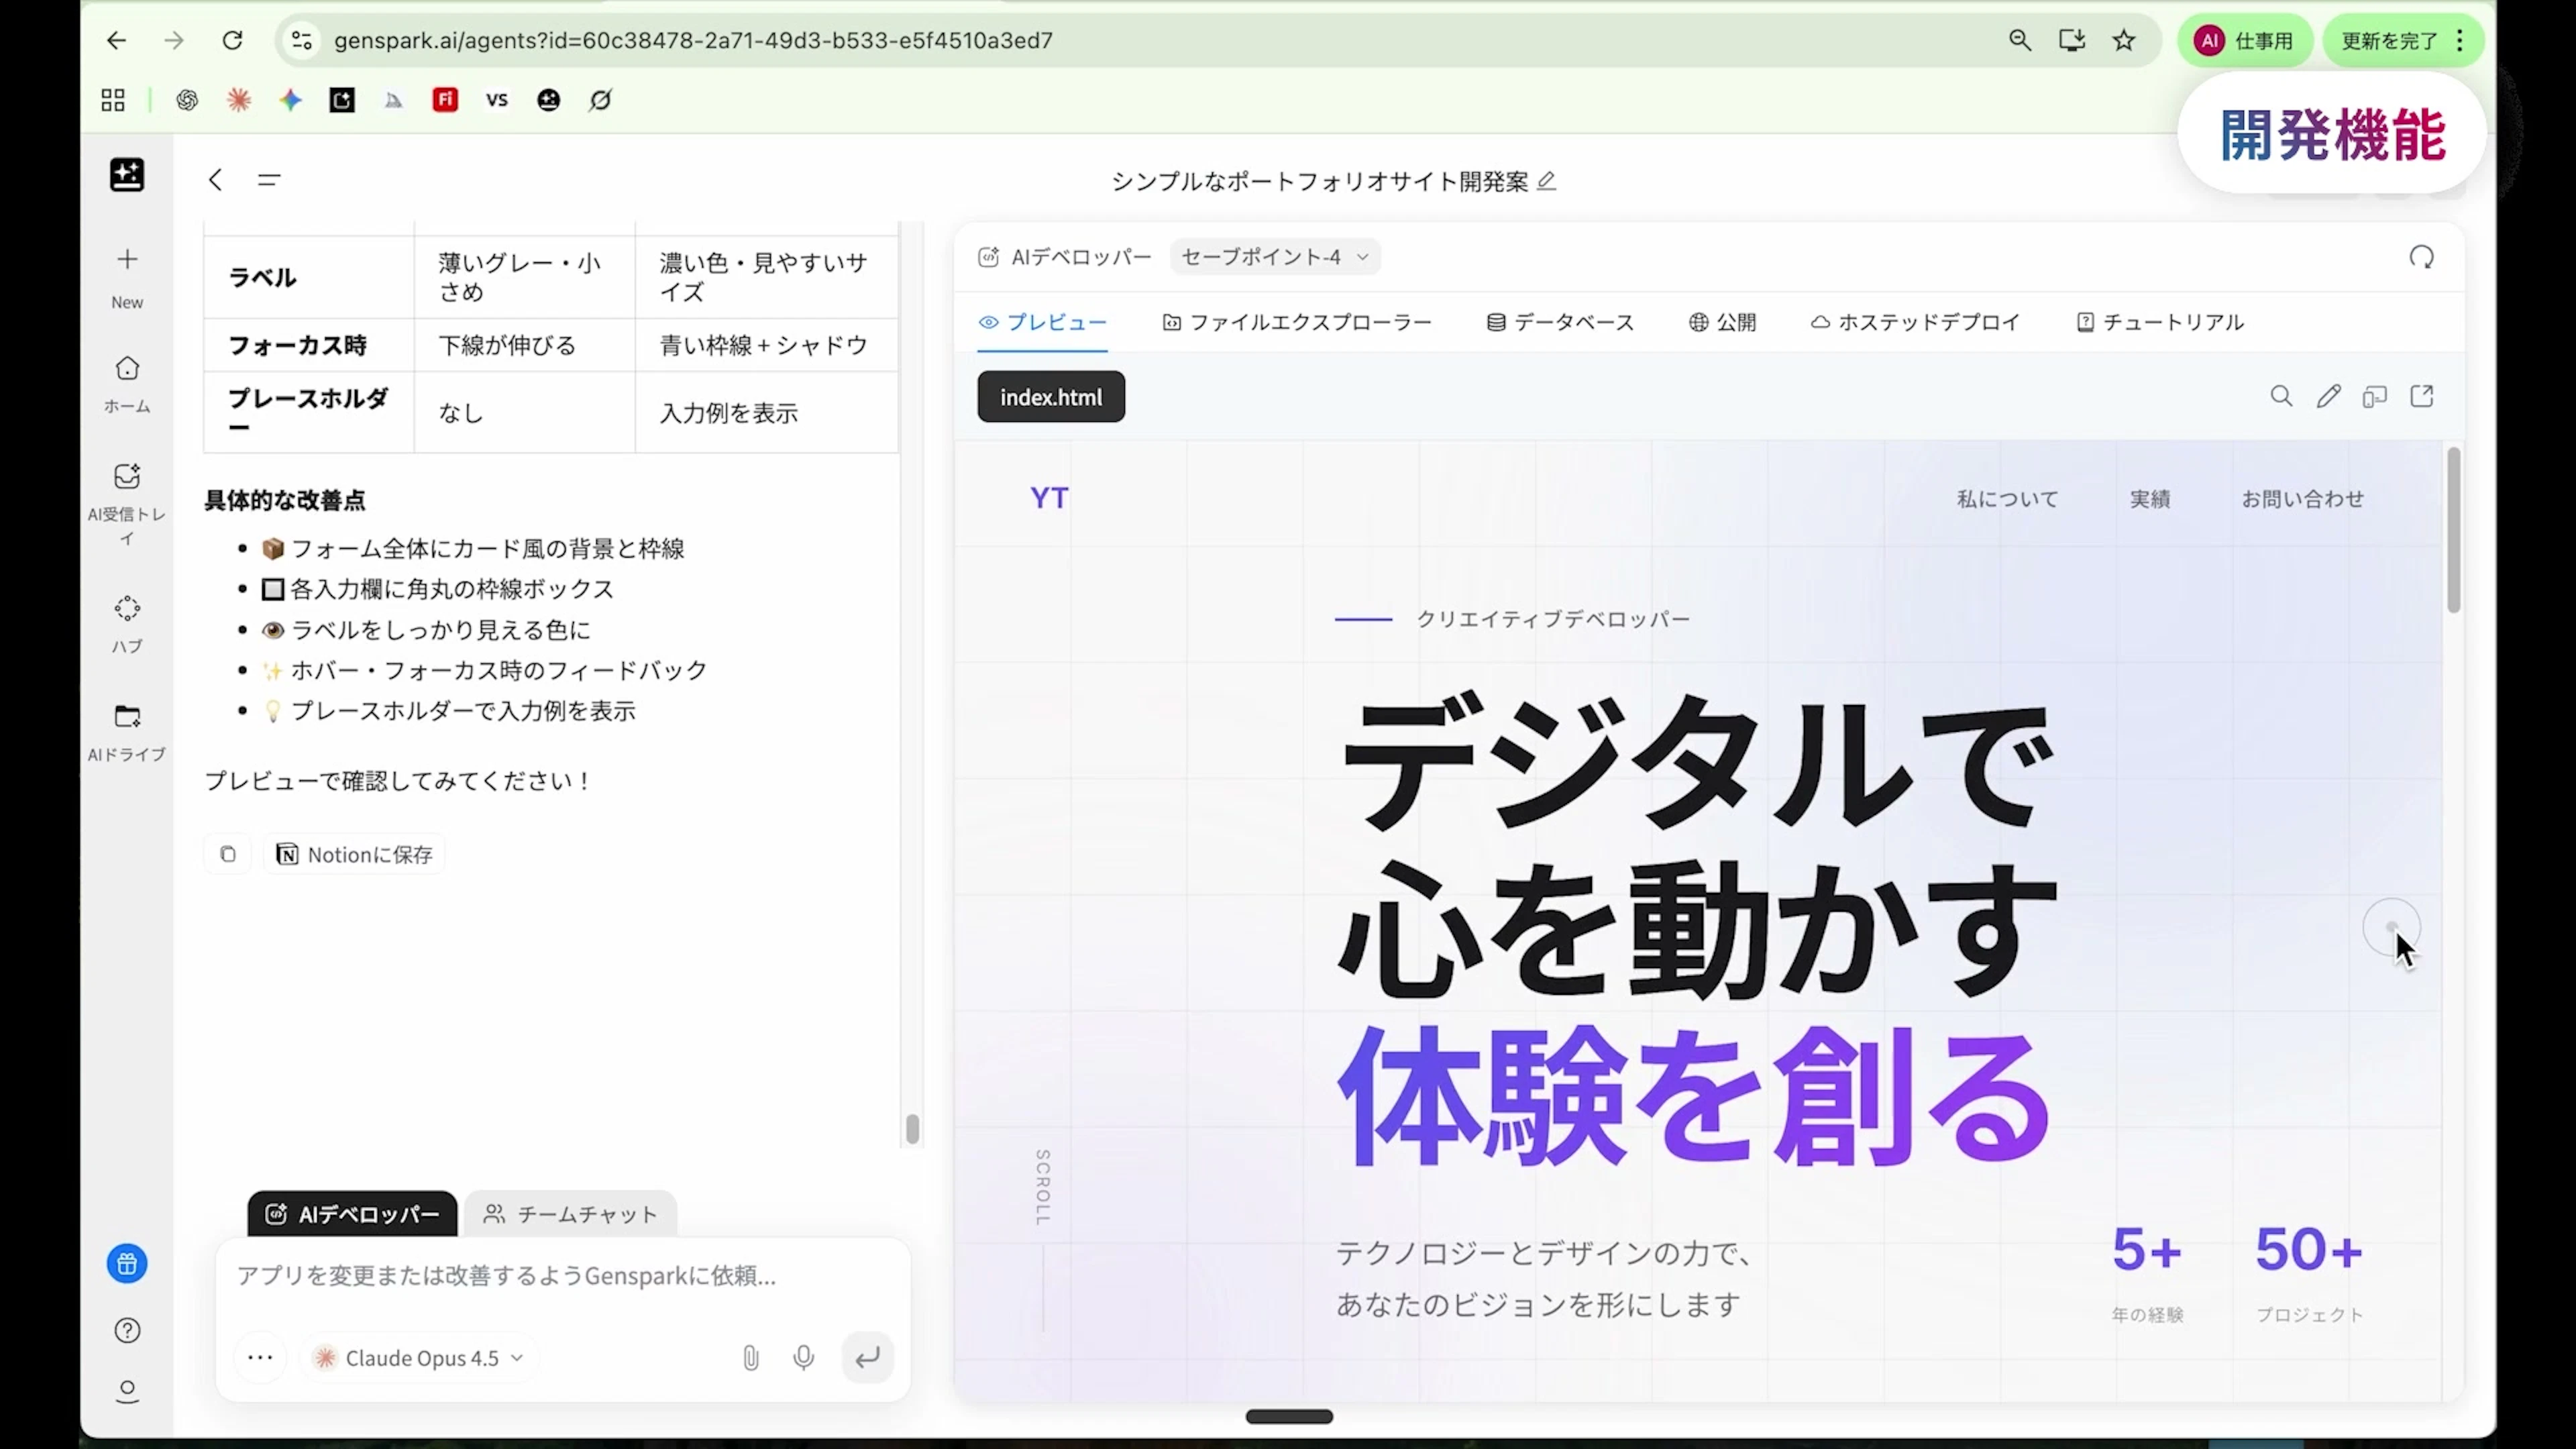Open the three-dots options menu in chat input
2576x1449 pixels.
[x=260, y=1358]
